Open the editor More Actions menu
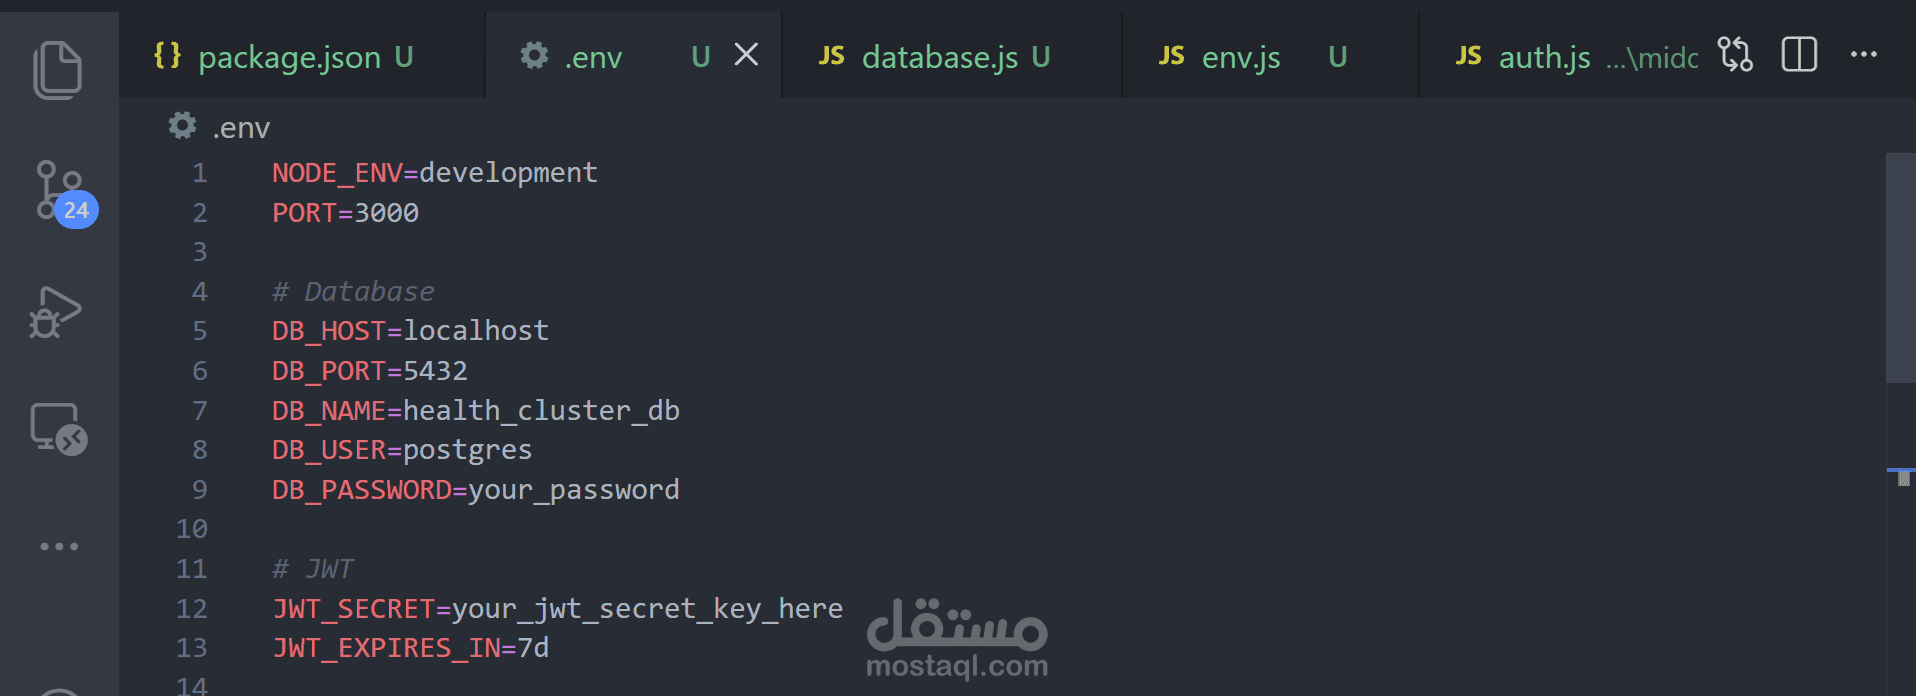Viewport: 1916px width, 696px height. pos(1864,54)
